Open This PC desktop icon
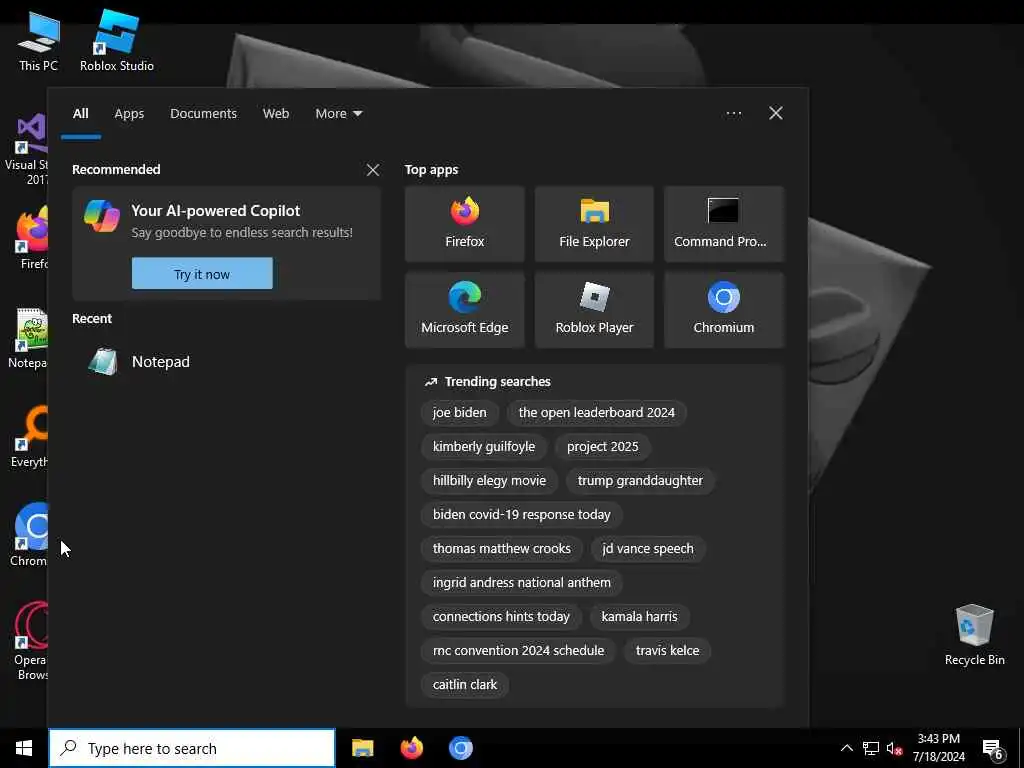Image resolution: width=1024 pixels, height=768 pixels. point(39,42)
